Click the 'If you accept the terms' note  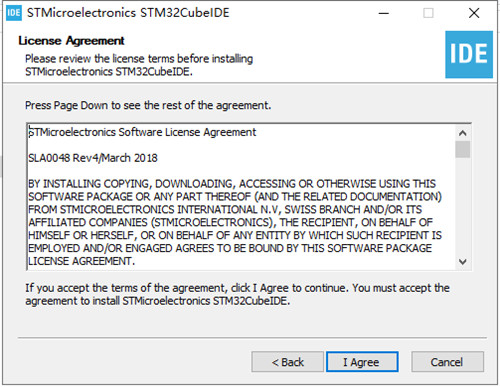[x=237, y=294]
